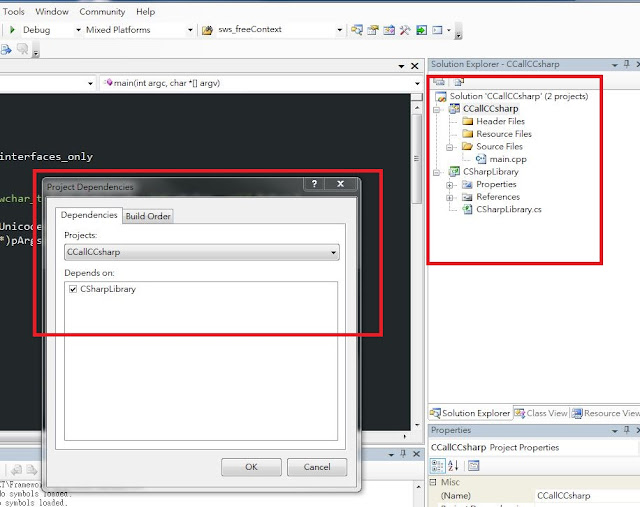The width and height of the screenshot is (640, 507).
Task: Switch to the Build Order tab
Action: tap(148, 216)
